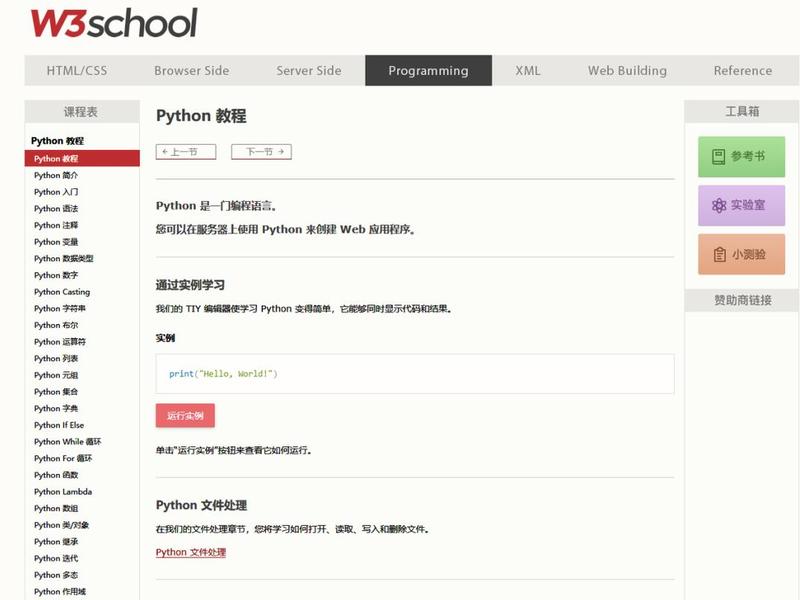This screenshot has width=800, height=600.
Task: Open Python 列表 in the sidebar
Action: tap(56, 359)
